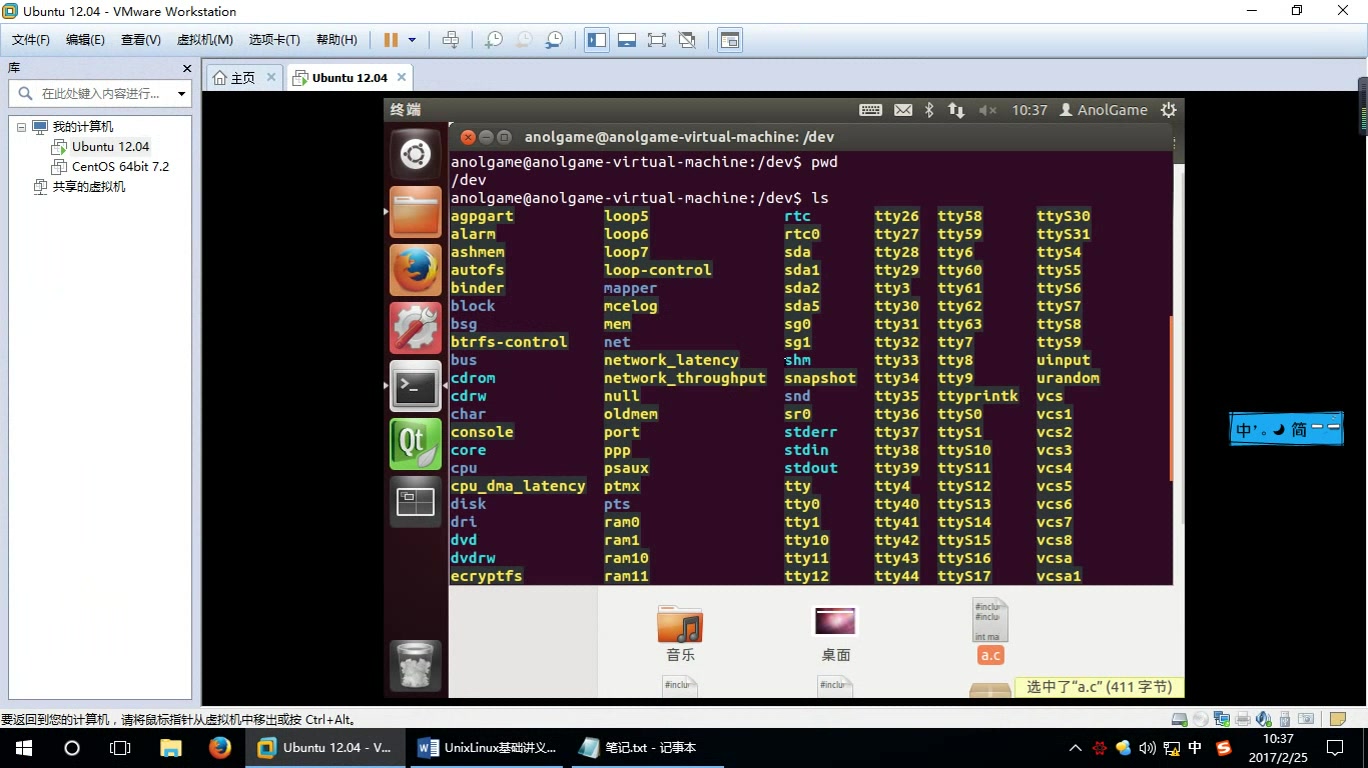The height and width of the screenshot is (768, 1368).
Task: Open the mail indicator in Ubuntu panel
Action: click(x=903, y=110)
